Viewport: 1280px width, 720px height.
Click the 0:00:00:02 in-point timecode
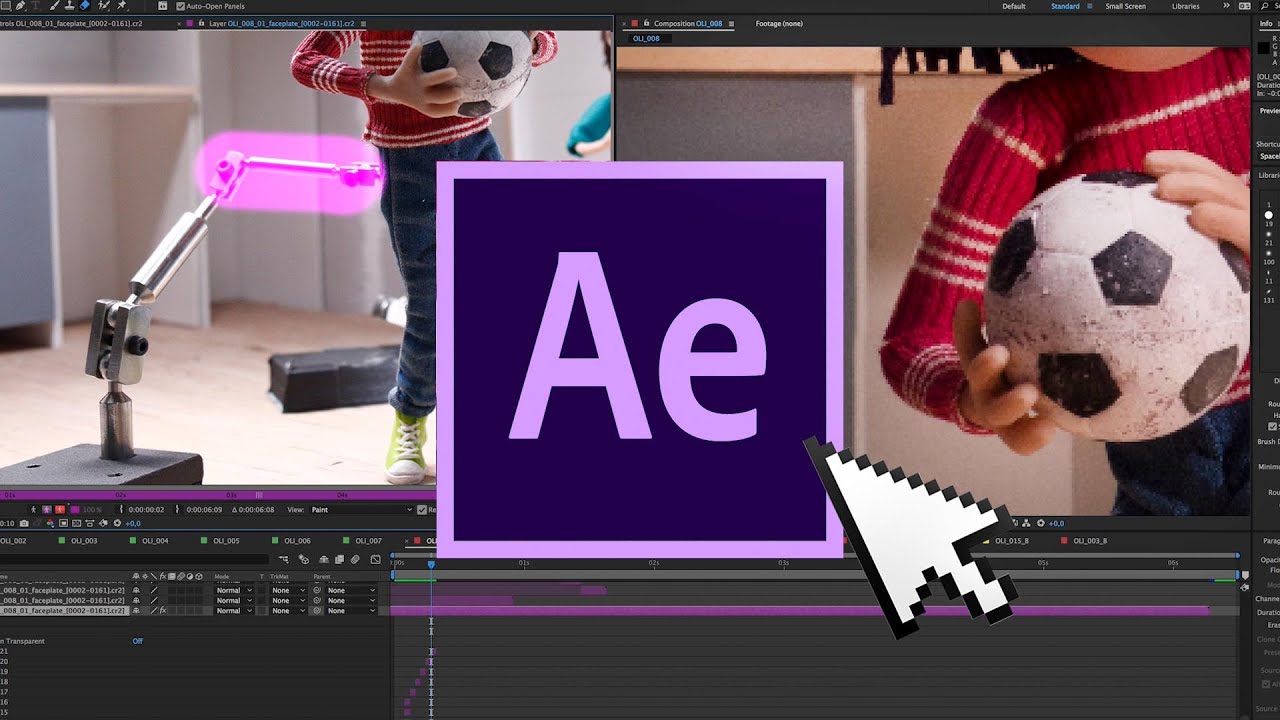(146, 510)
